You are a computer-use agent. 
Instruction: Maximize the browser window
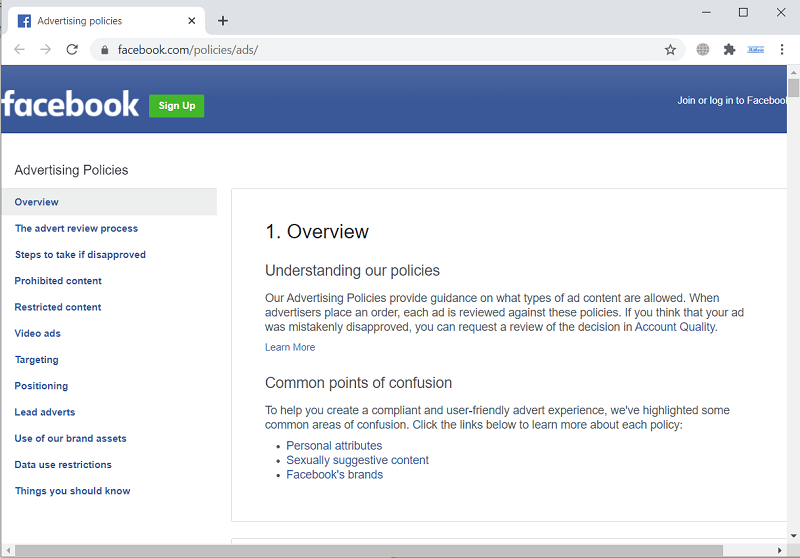pyautogui.click(x=743, y=12)
